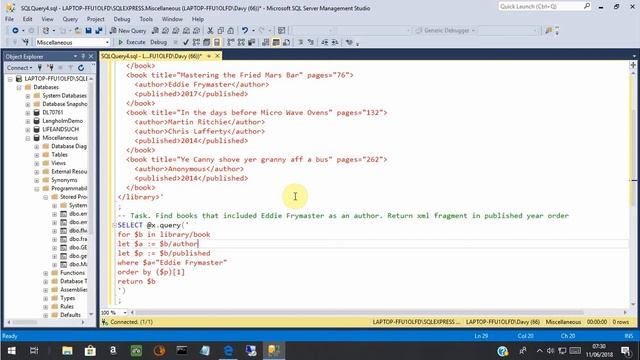Open Windows Start menu
This screenshot has height=360, width=640.
[12, 351]
